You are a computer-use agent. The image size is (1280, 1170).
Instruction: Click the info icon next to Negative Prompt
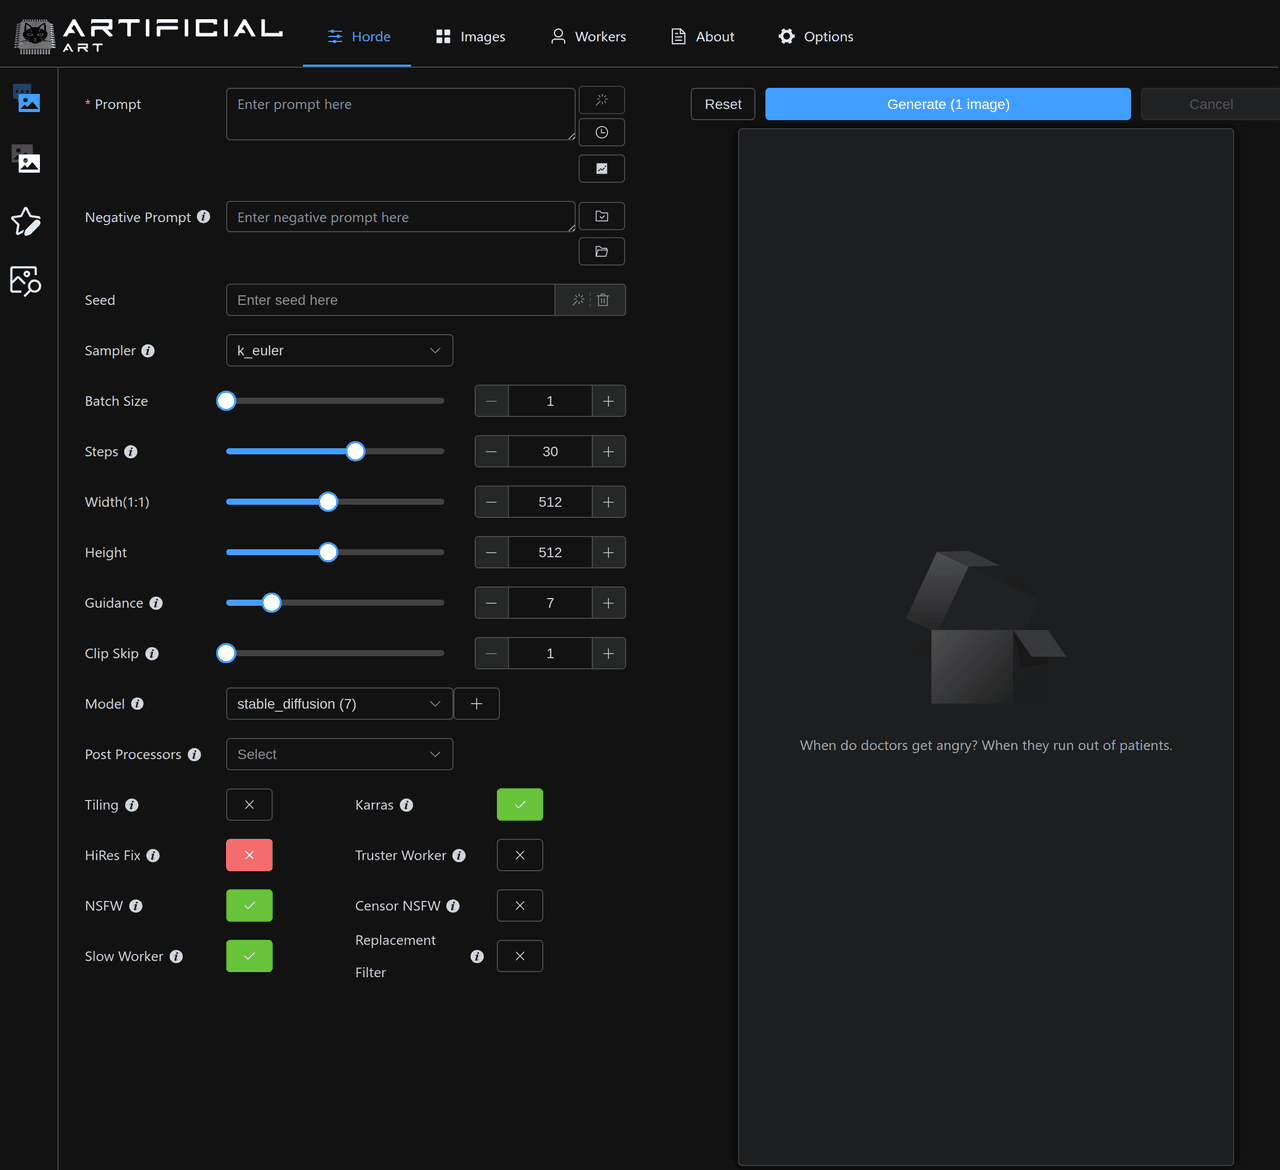pyautogui.click(x=204, y=217)
